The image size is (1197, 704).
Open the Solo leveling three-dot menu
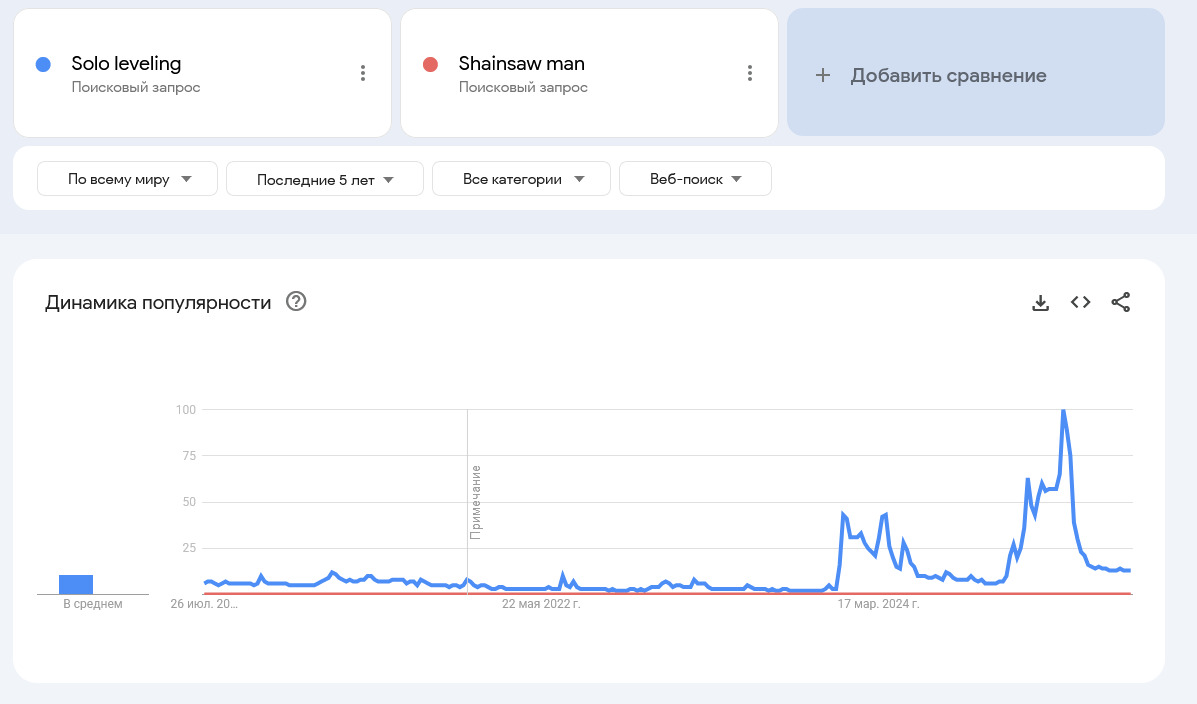363,73
